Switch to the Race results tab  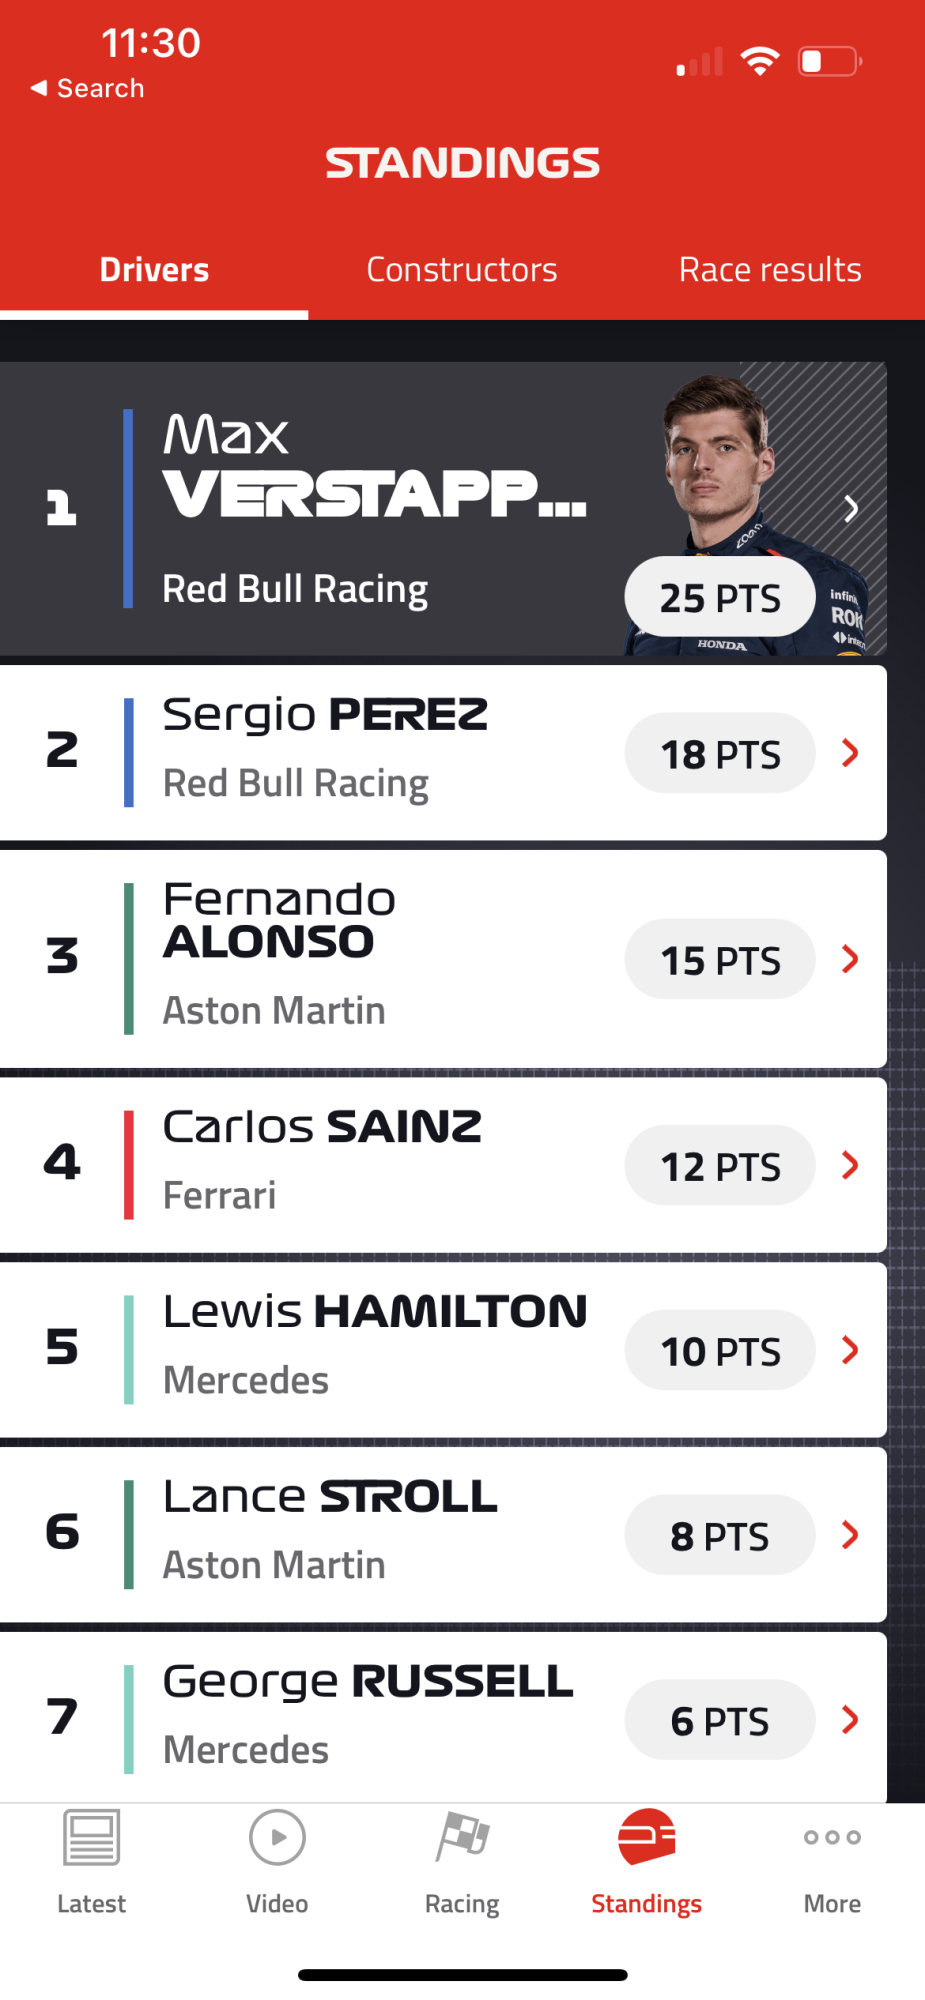[x=770, y=270]
